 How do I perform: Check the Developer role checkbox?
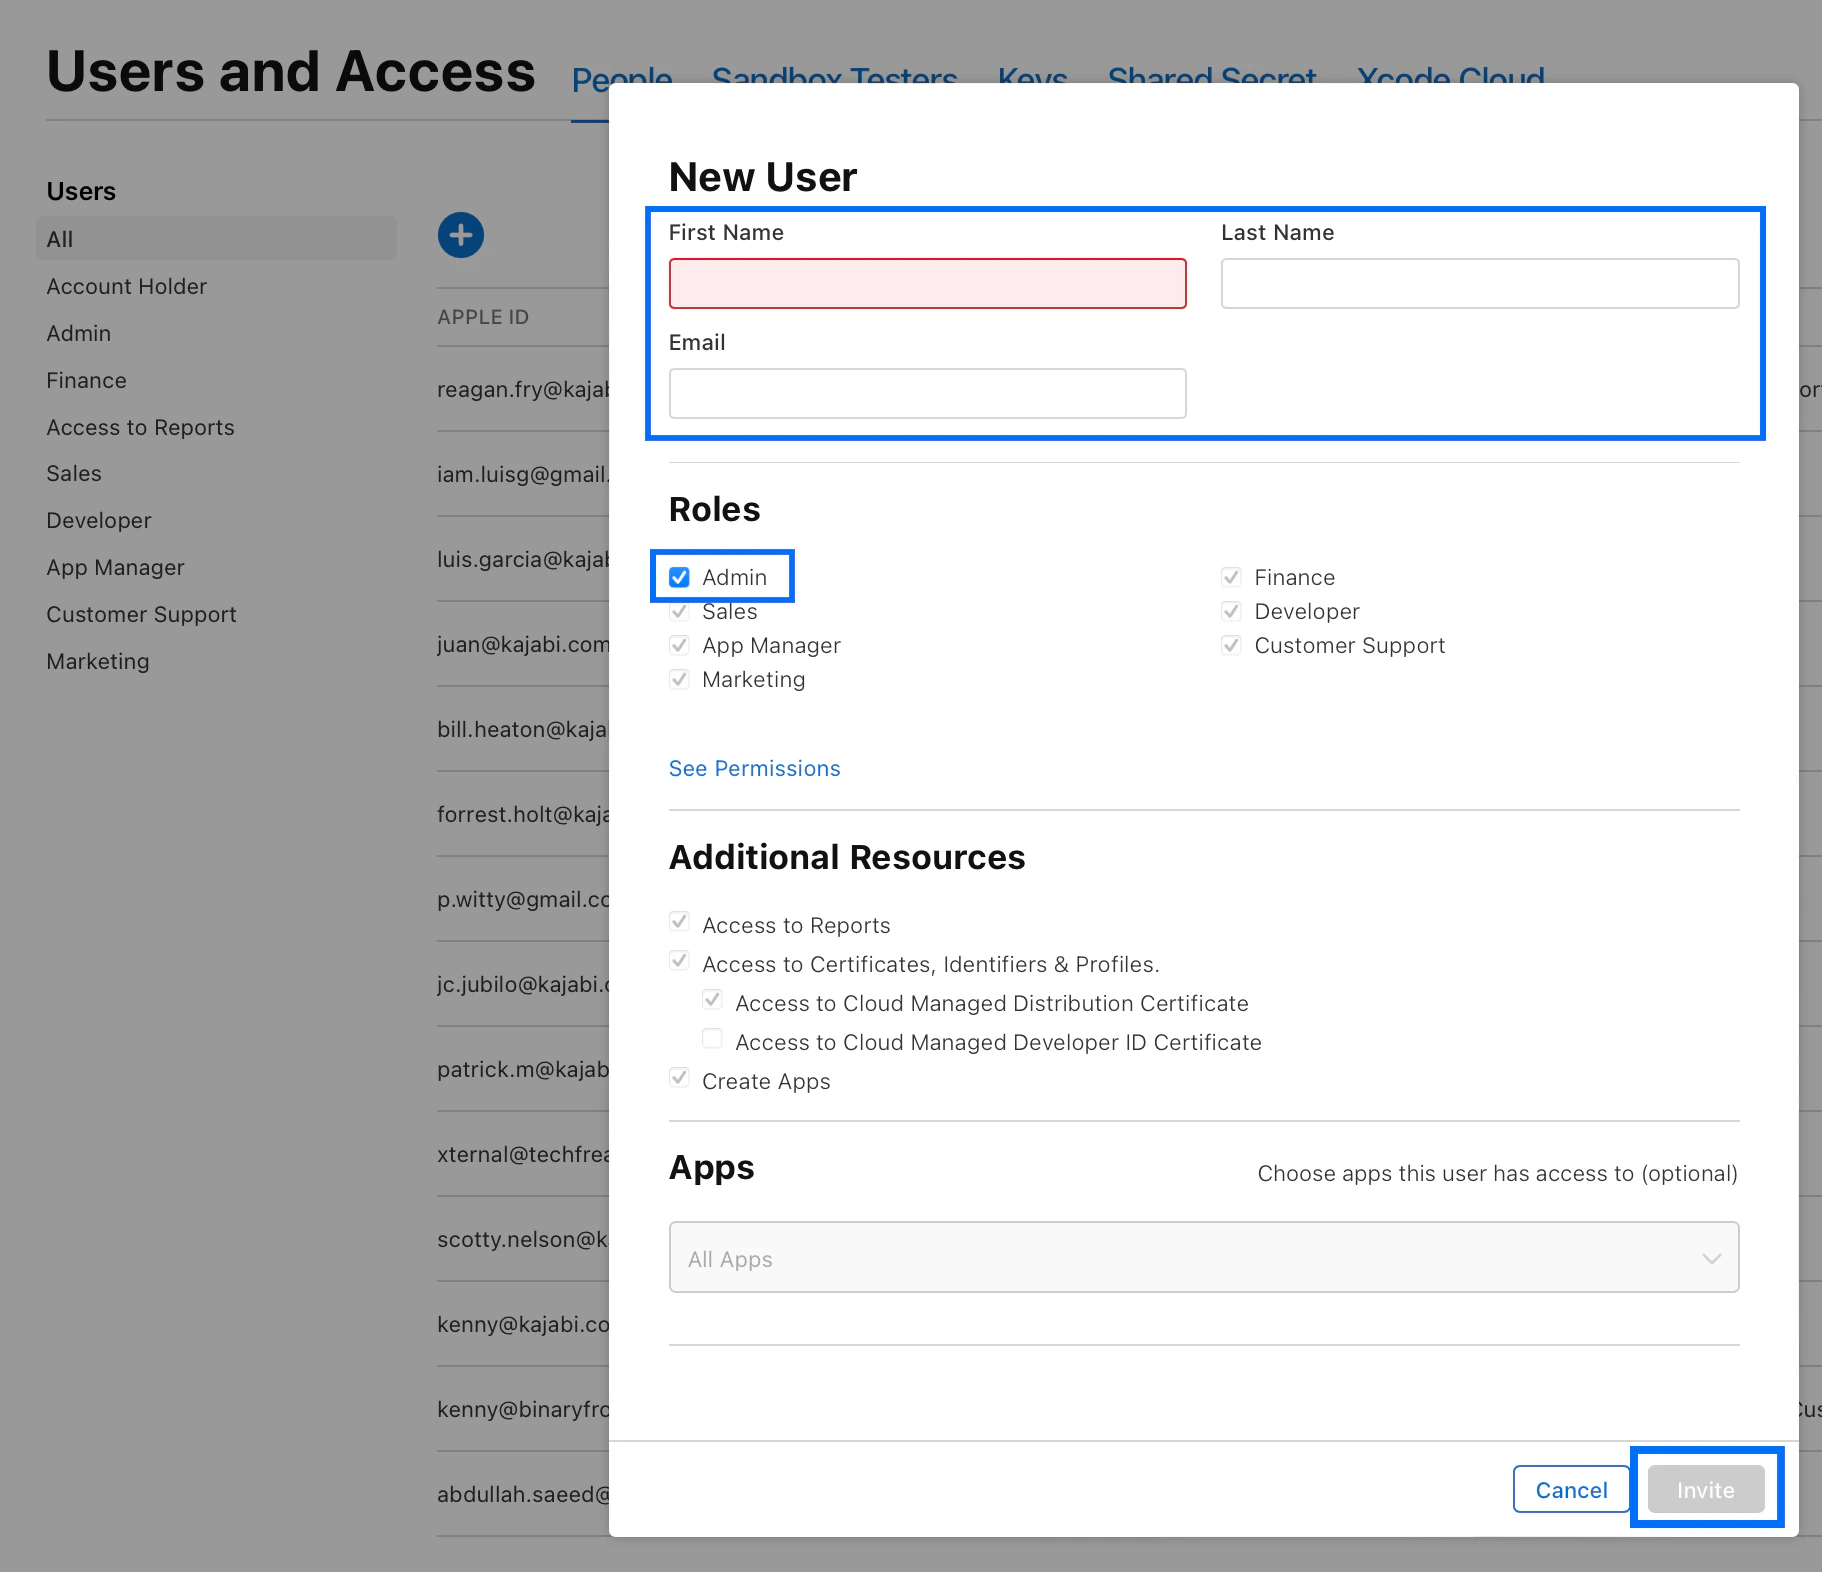coord(1231,611)
